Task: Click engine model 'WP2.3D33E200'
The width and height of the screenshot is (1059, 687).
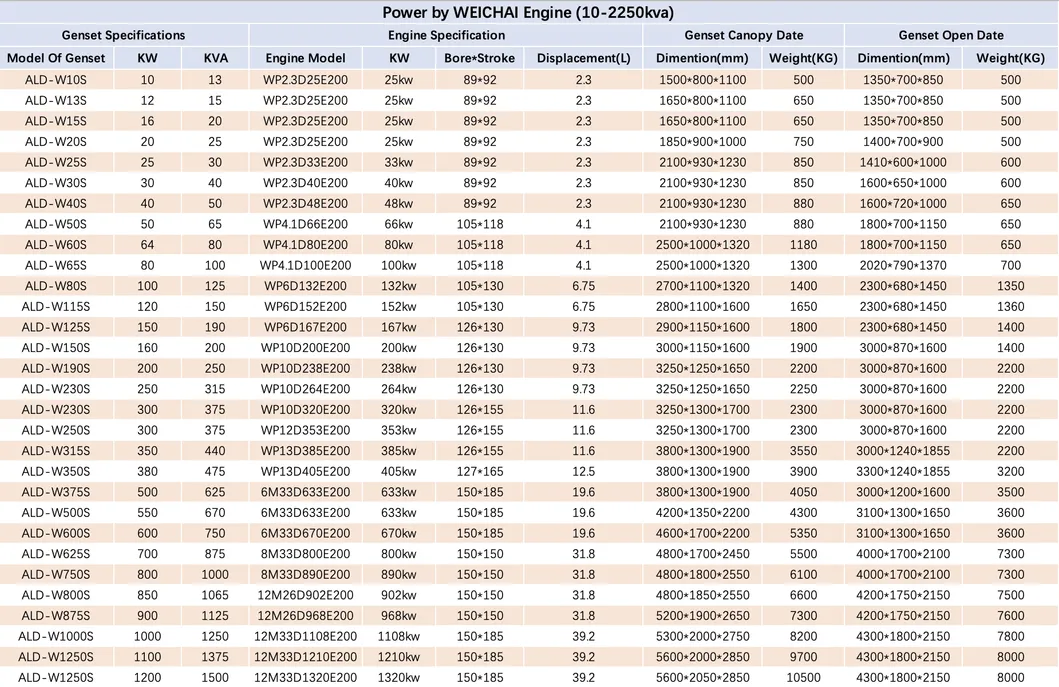Action: click(x=305, y=162)
